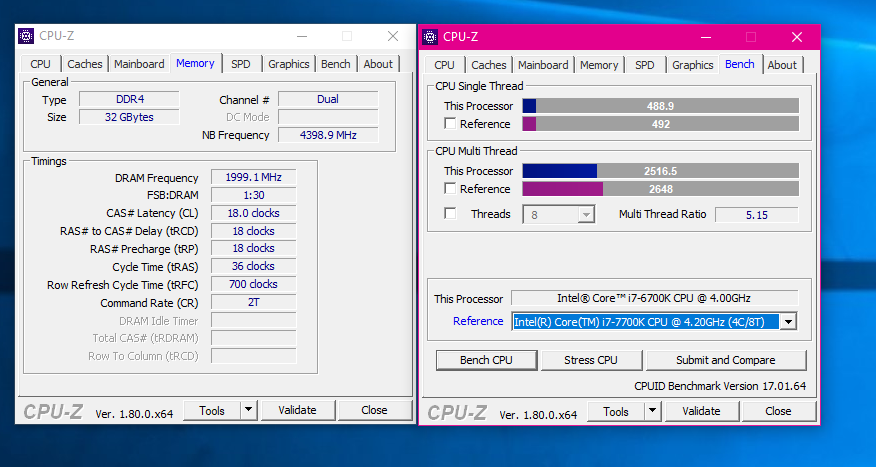The image size is (876, 467).
Task: Click Command Rate value 2T
Action: pos(254,302)
